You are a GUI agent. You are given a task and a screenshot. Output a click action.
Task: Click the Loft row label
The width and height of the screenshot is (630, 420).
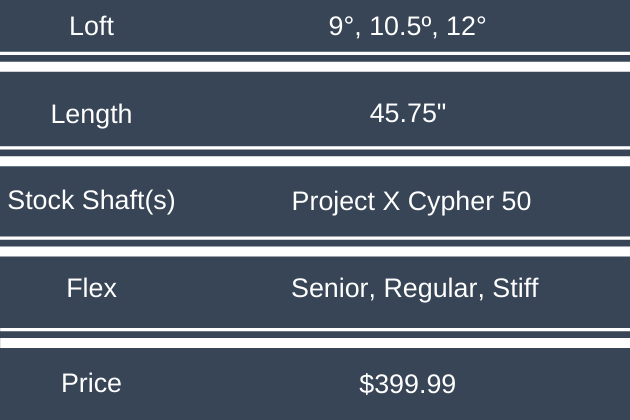(x=92, y=27)
